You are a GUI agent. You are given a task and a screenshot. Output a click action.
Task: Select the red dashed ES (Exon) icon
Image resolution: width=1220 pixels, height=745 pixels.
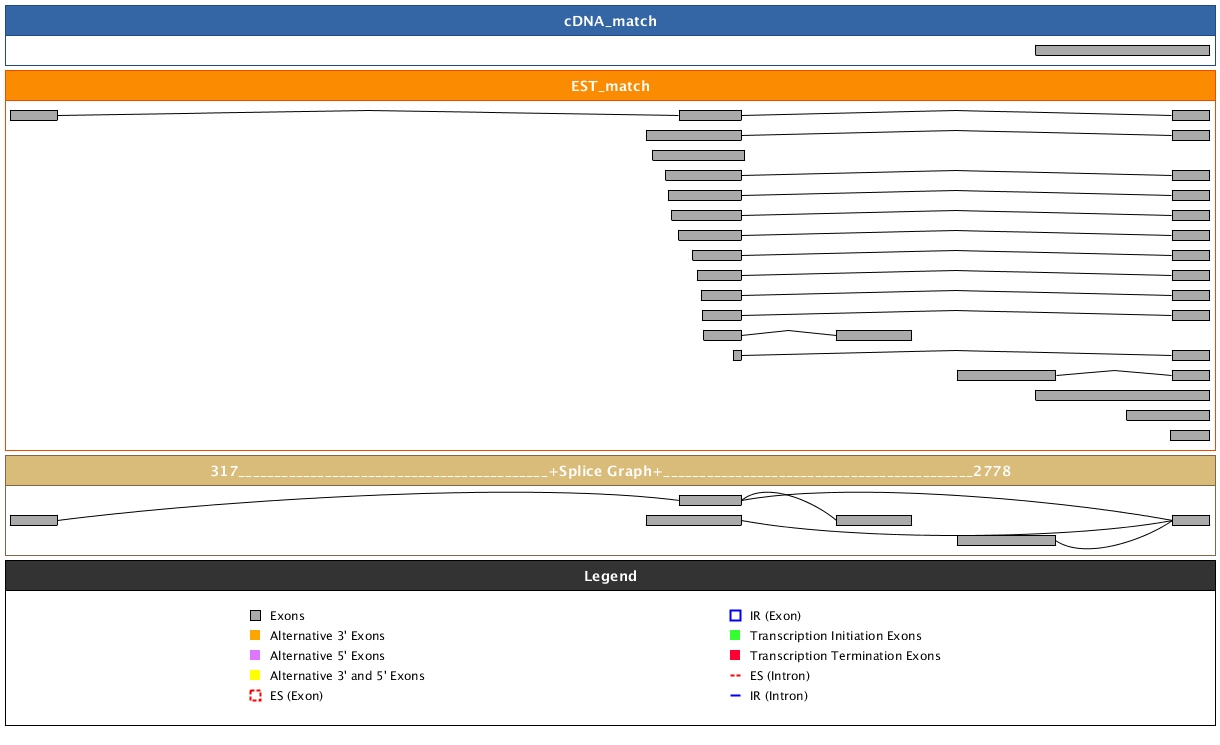(x=255, y=696)
